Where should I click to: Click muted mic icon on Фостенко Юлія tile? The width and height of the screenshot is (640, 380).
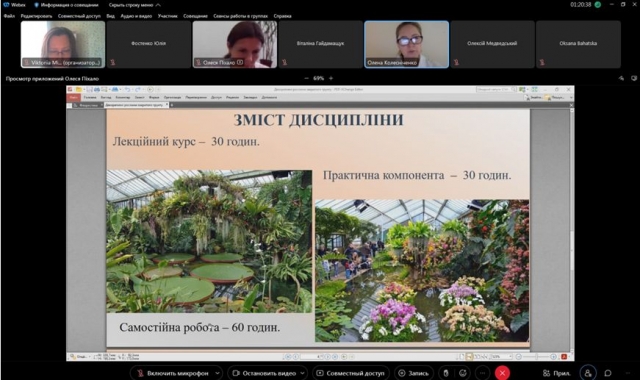[113, 62]
